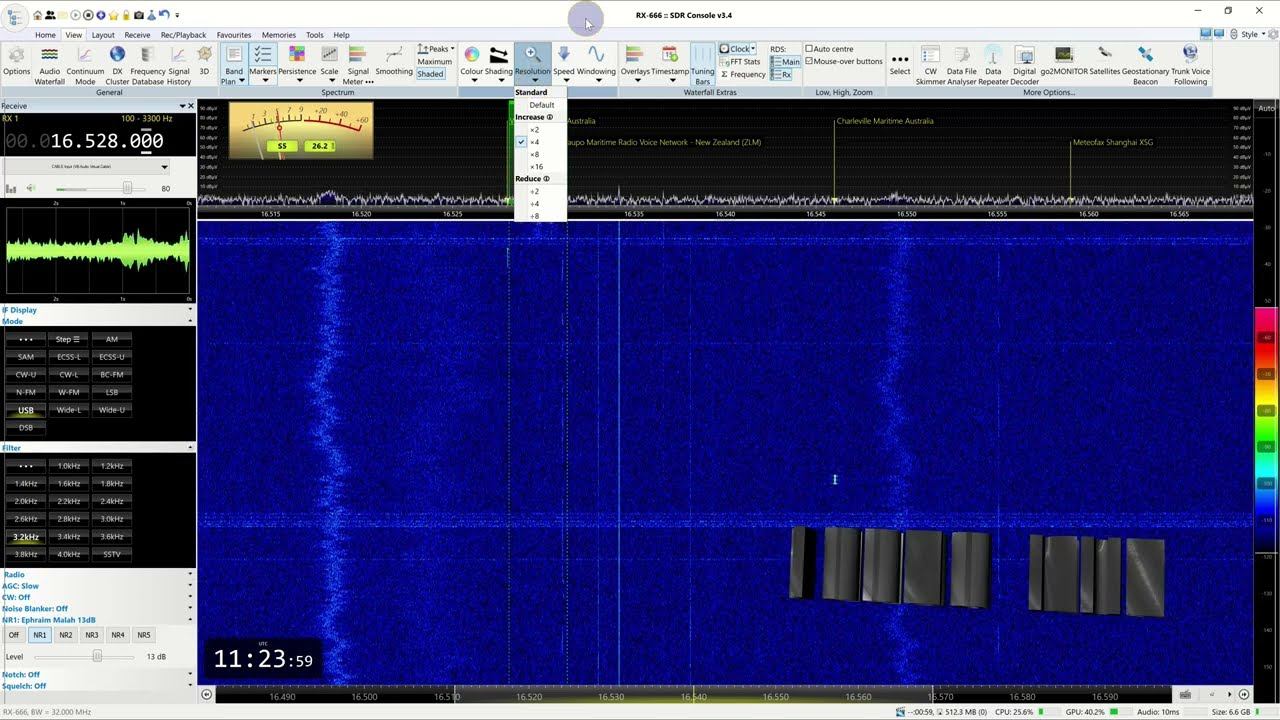
Task: Select x16 resolution increase
Action: 536,167
